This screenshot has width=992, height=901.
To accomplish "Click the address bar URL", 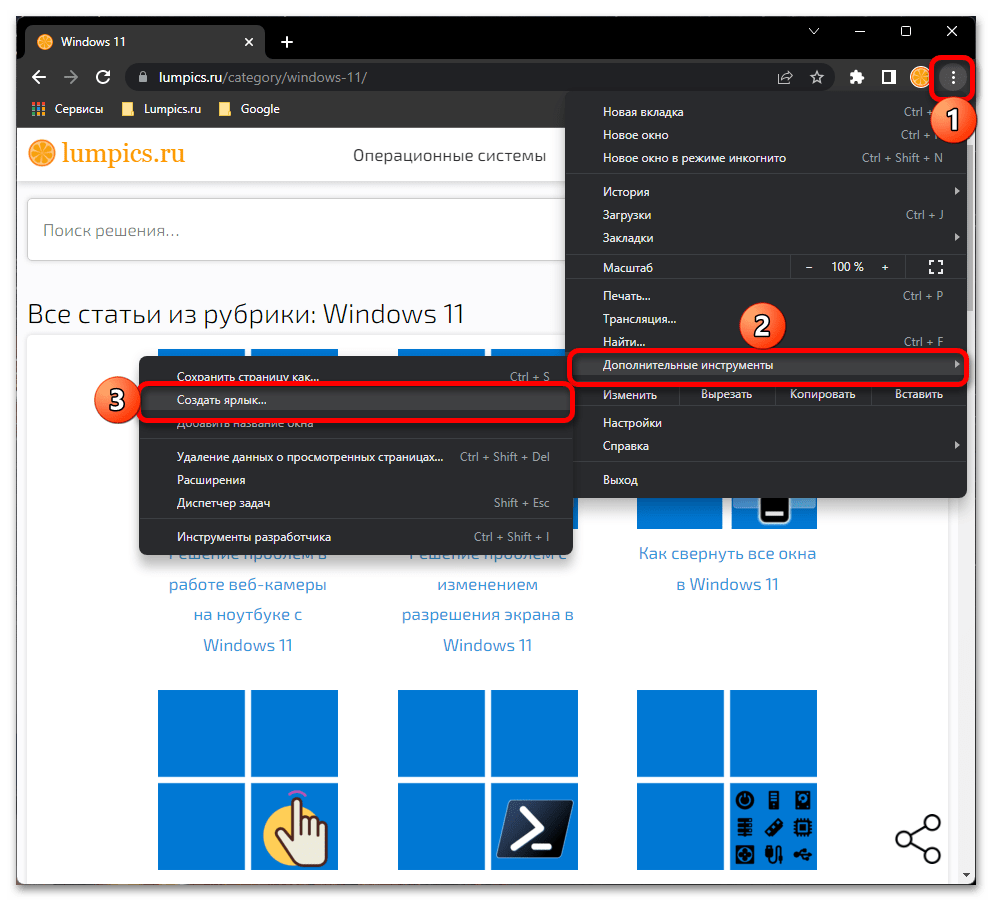I will click(263, 77).
